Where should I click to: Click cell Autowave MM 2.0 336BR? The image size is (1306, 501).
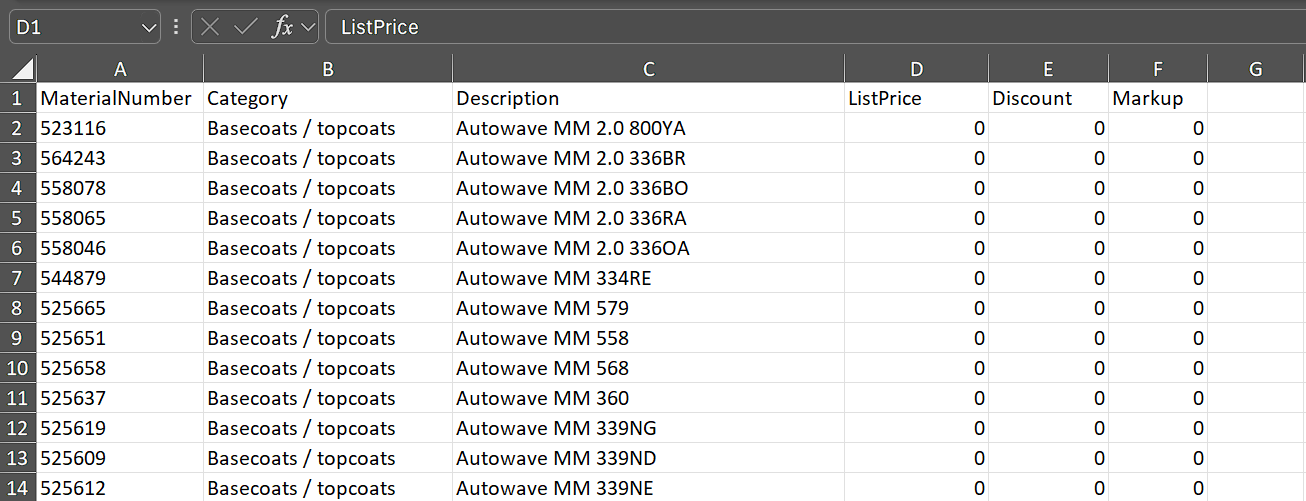(648, 158)
